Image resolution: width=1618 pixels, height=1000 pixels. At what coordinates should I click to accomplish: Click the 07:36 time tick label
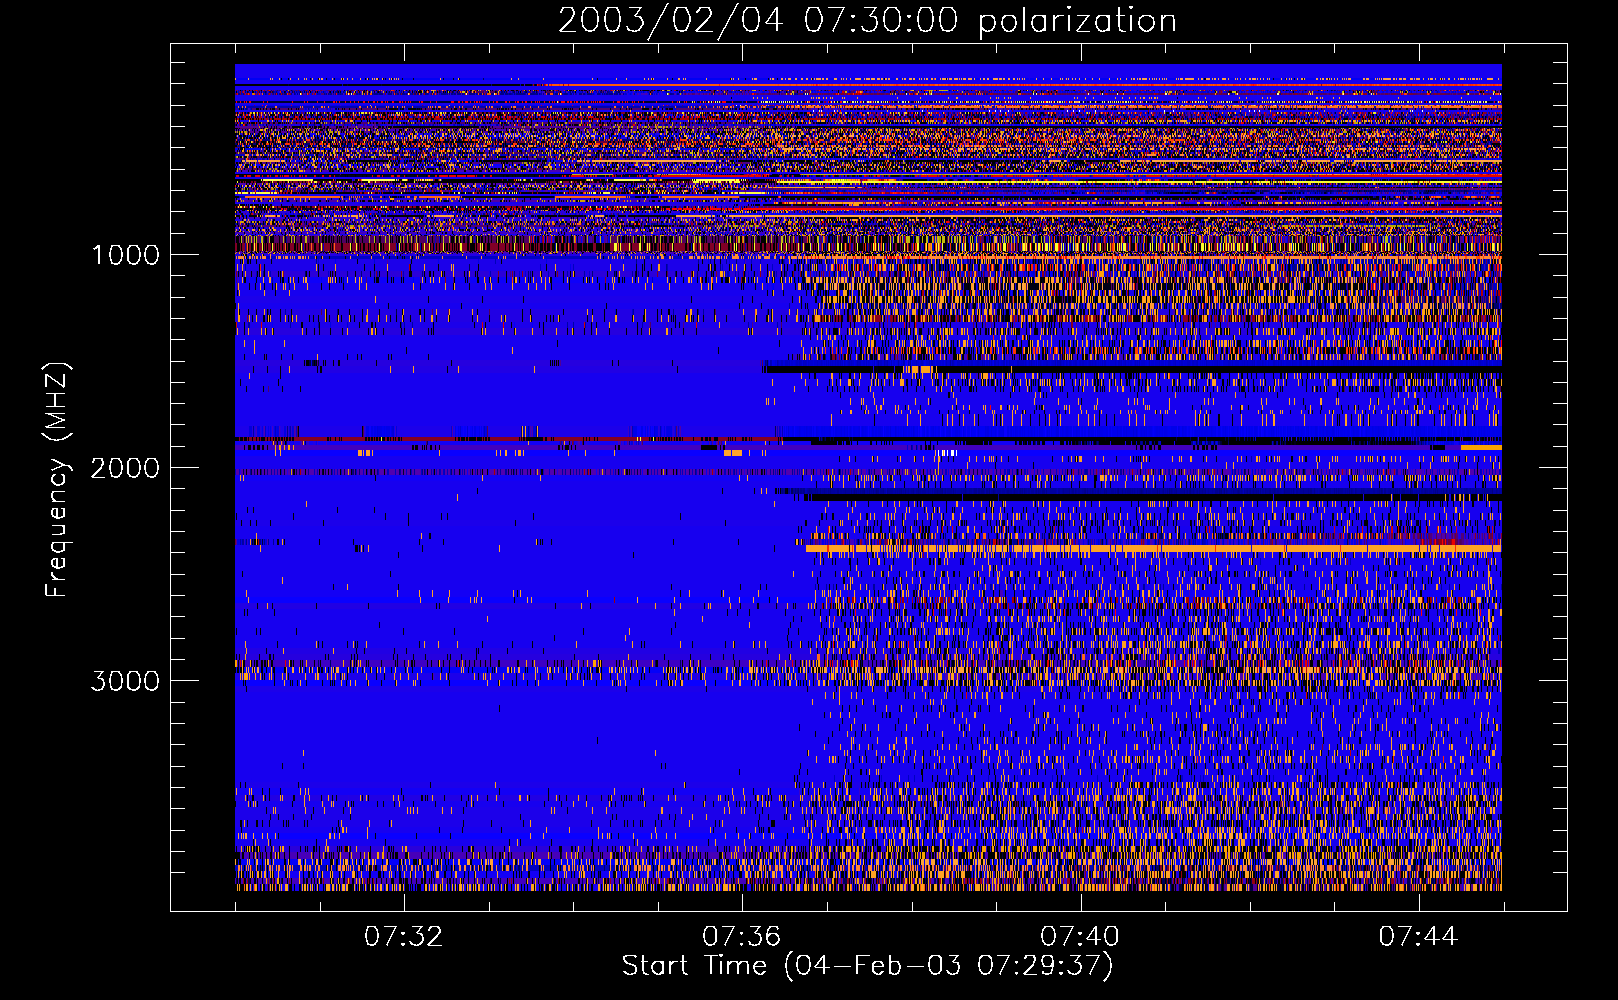tap(741, 937)
